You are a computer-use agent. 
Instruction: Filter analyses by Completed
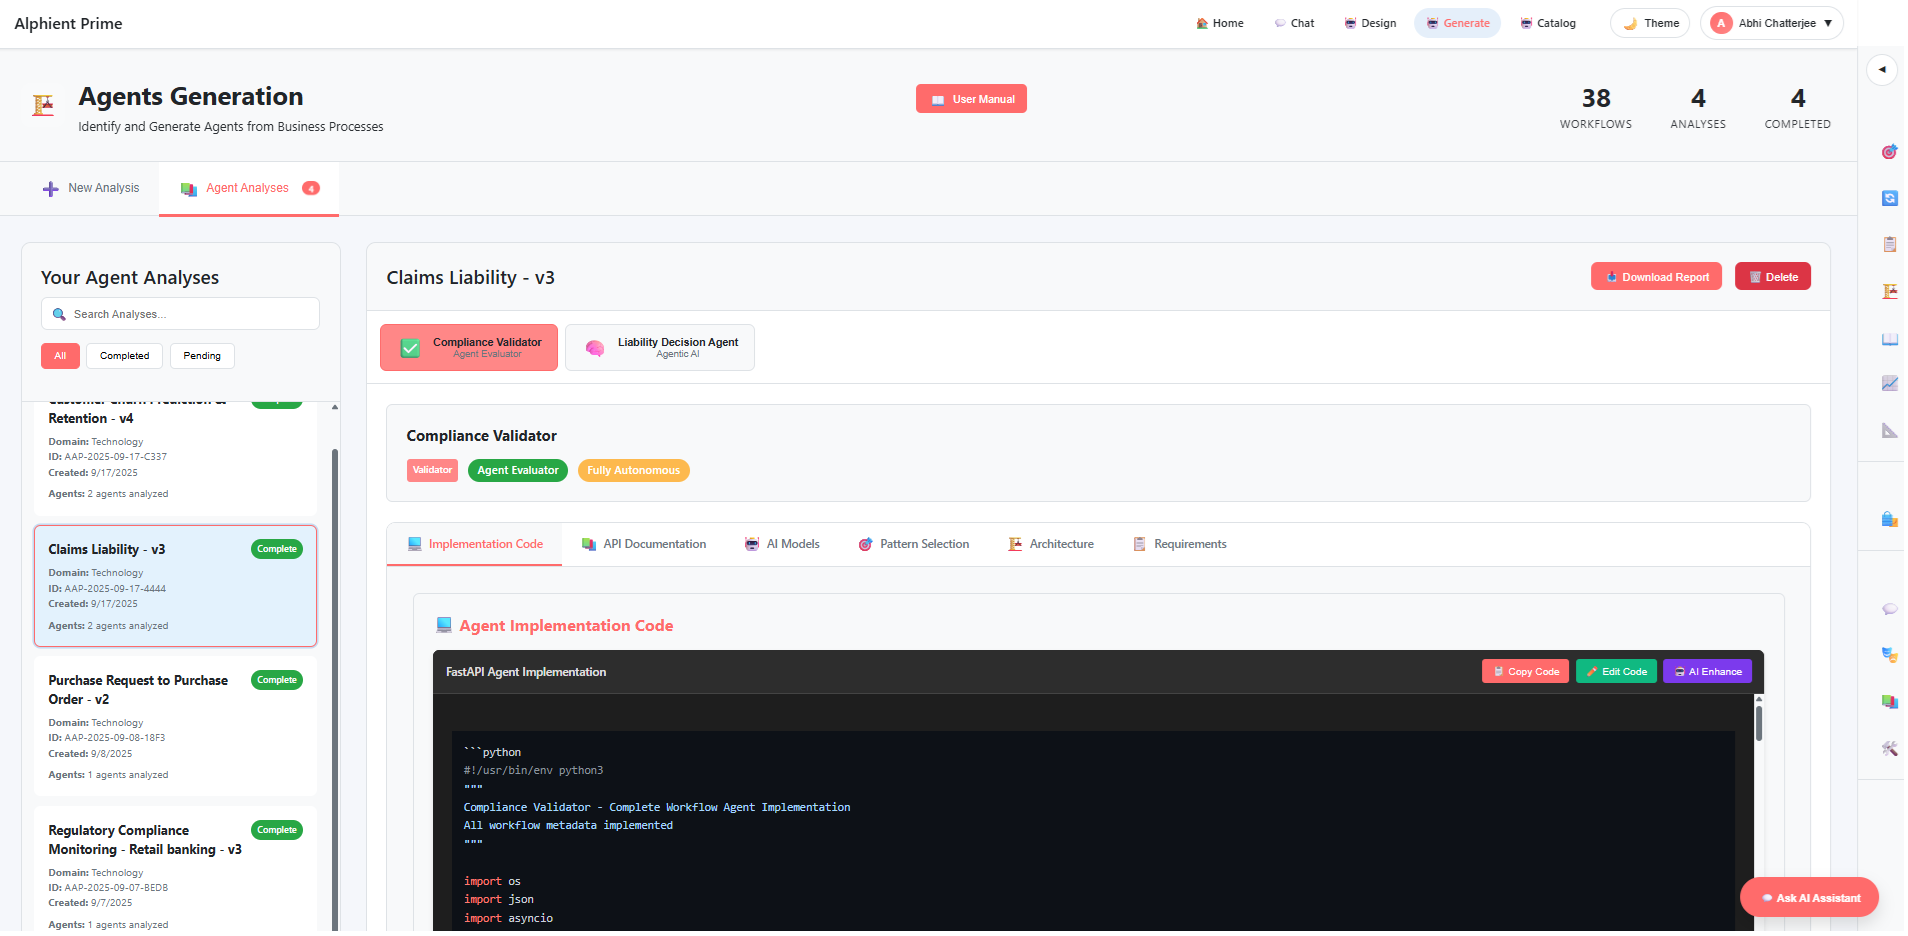tap(124, 356)
